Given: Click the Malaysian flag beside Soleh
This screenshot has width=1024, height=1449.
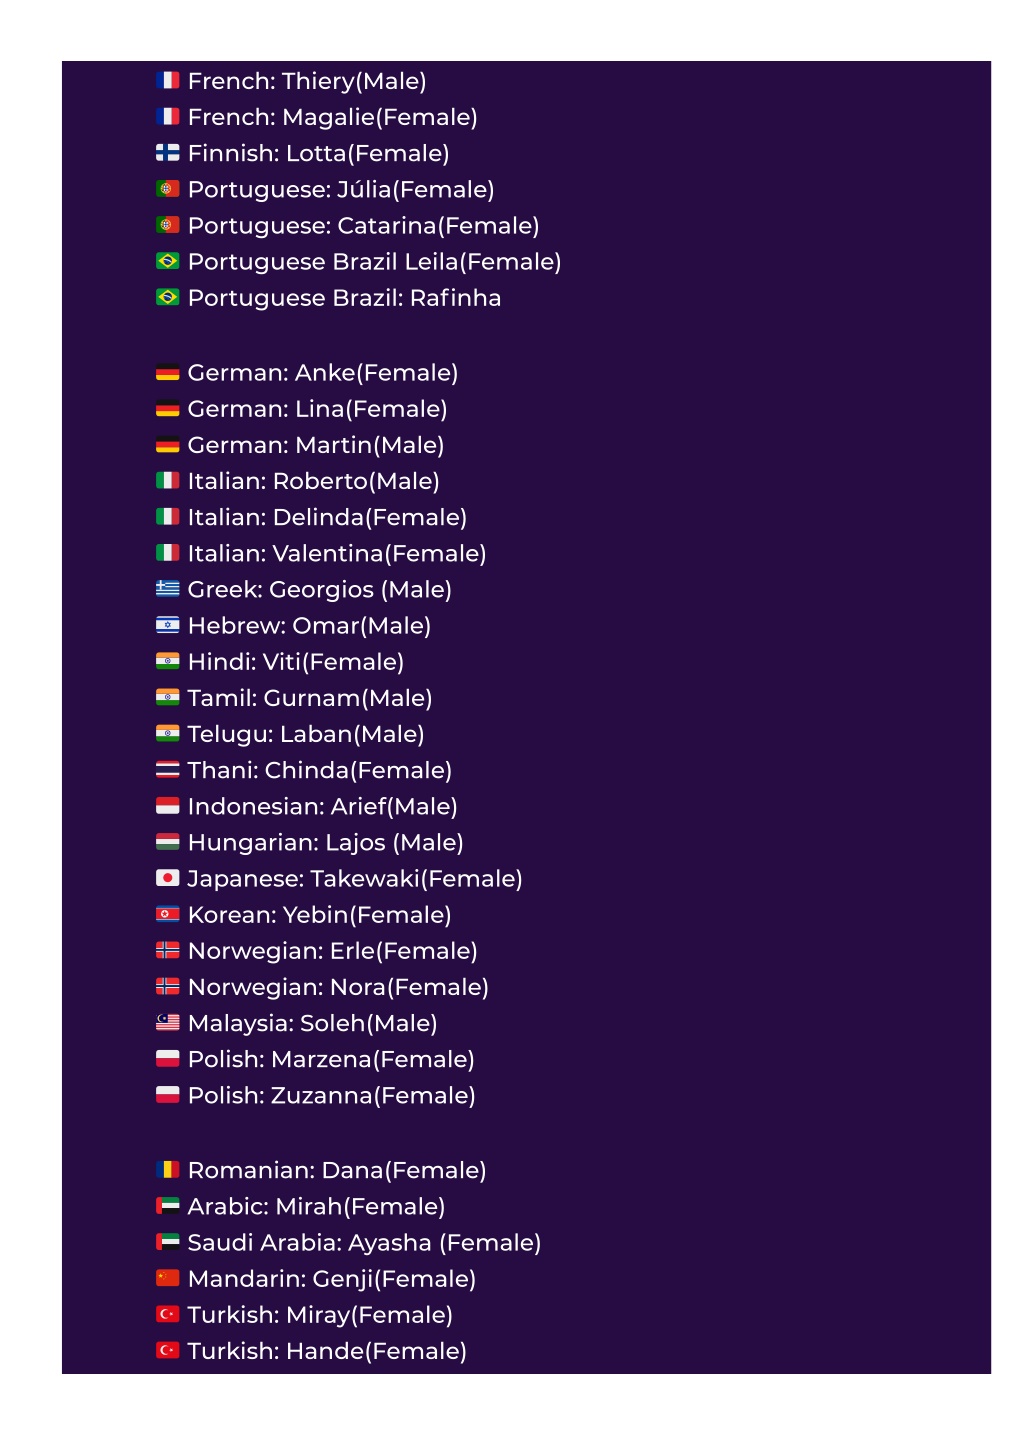Looking at the screenshot, I should (x=167, y=1022).
